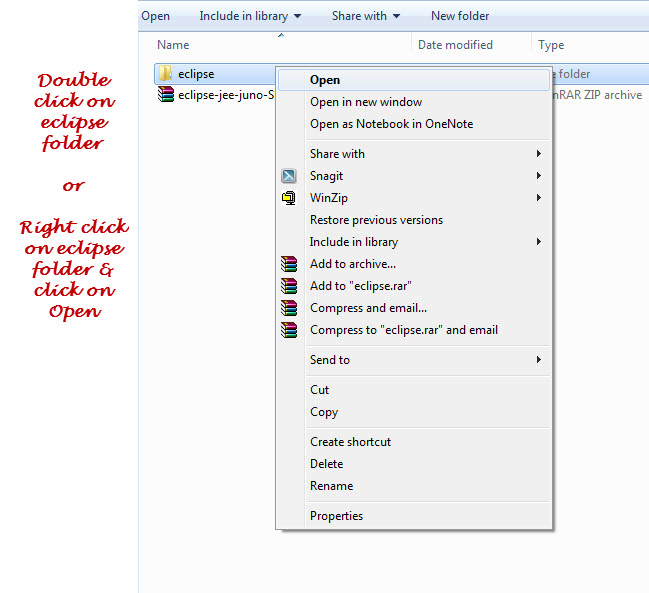The height and width of the screenshot is (593, 649).
Task: Click WinRAR icon beside Compress to "eclipse.rar" and email
Action: pyautogui.click(x=289, y=330)
